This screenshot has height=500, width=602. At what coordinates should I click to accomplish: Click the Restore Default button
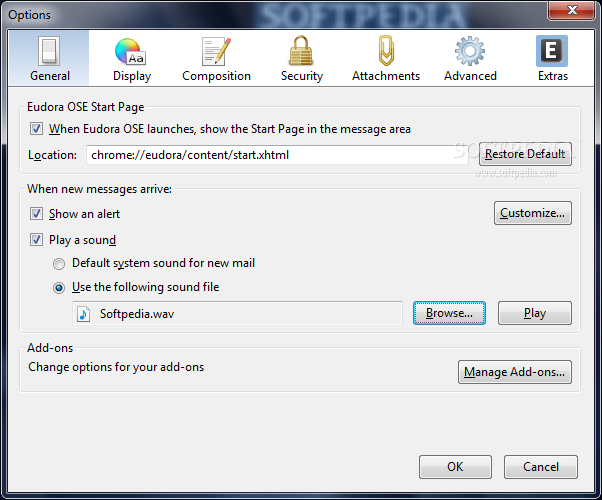525,154
